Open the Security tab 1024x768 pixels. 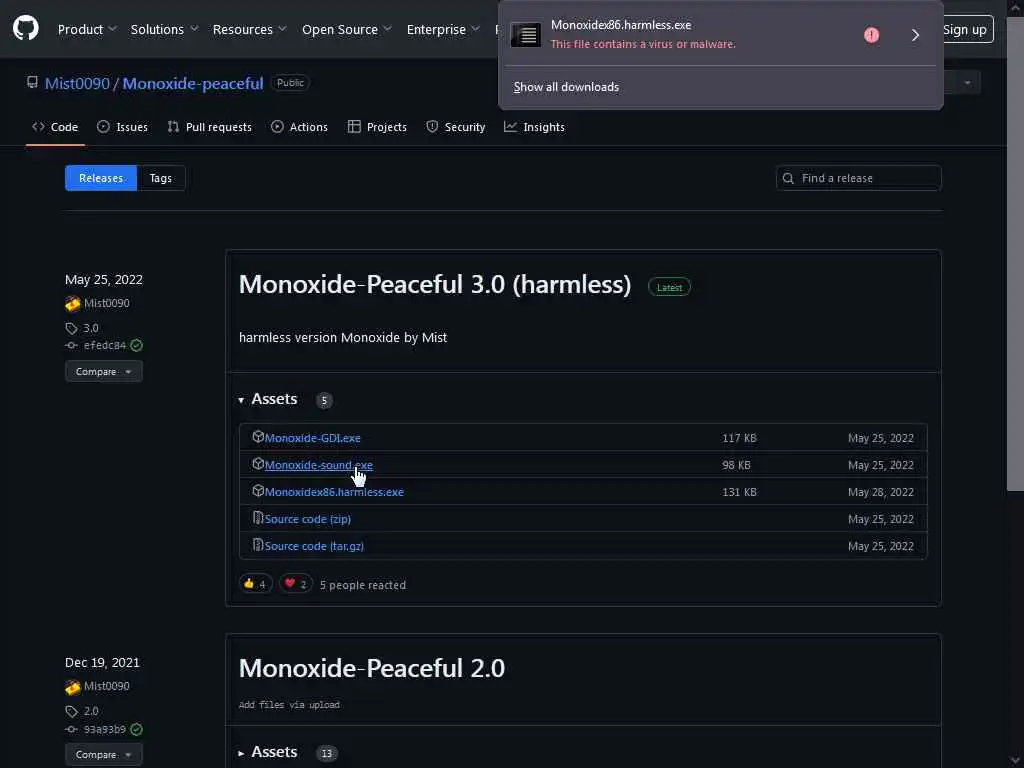point(455,127)
